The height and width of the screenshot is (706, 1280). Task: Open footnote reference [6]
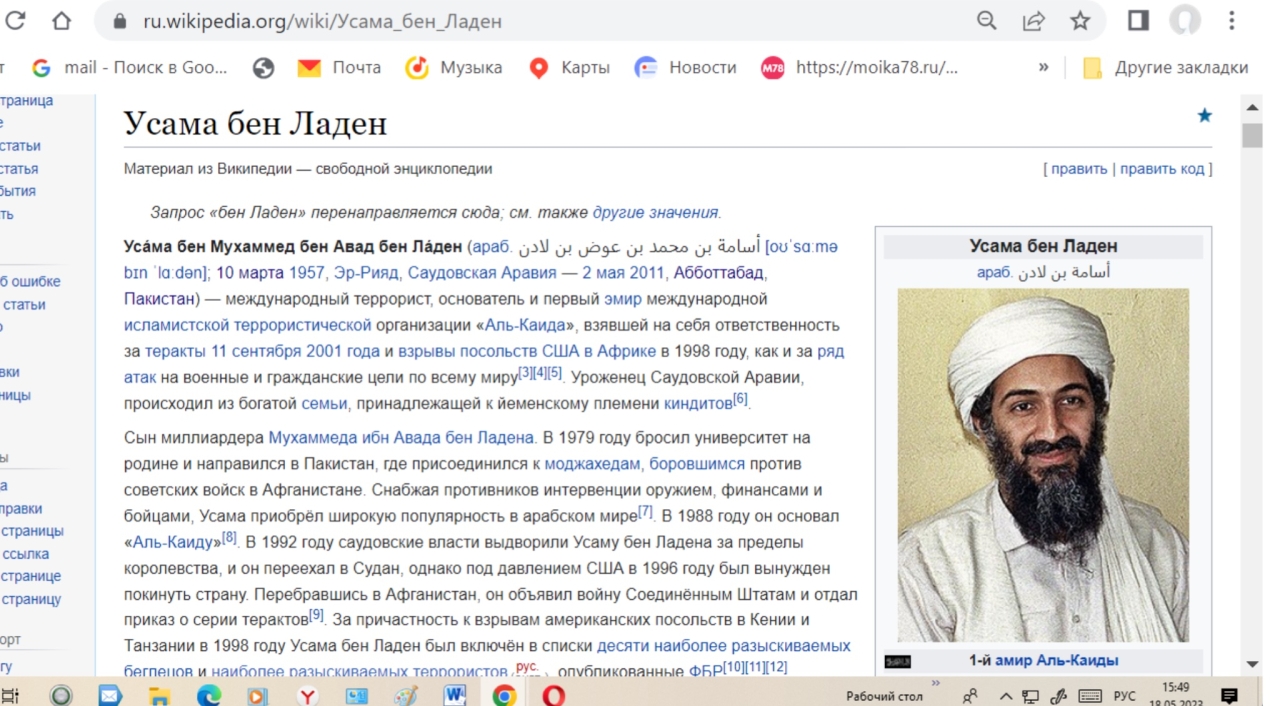(740, 399)
